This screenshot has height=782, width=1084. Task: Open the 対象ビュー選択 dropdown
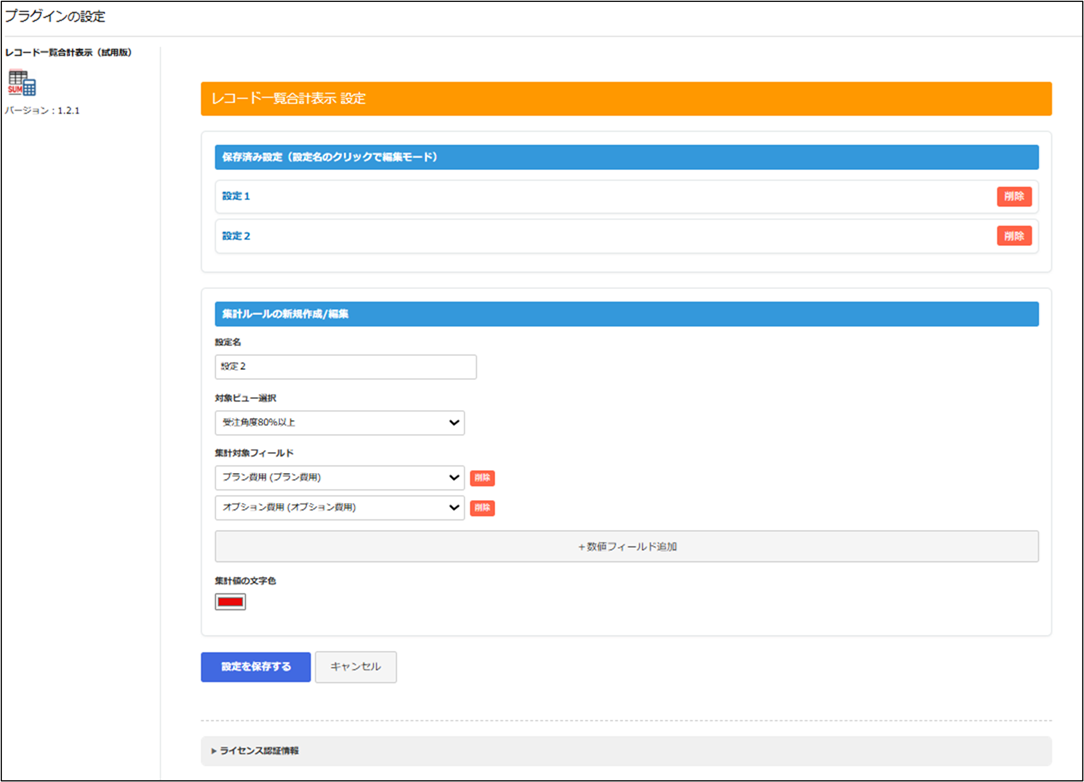339,423
